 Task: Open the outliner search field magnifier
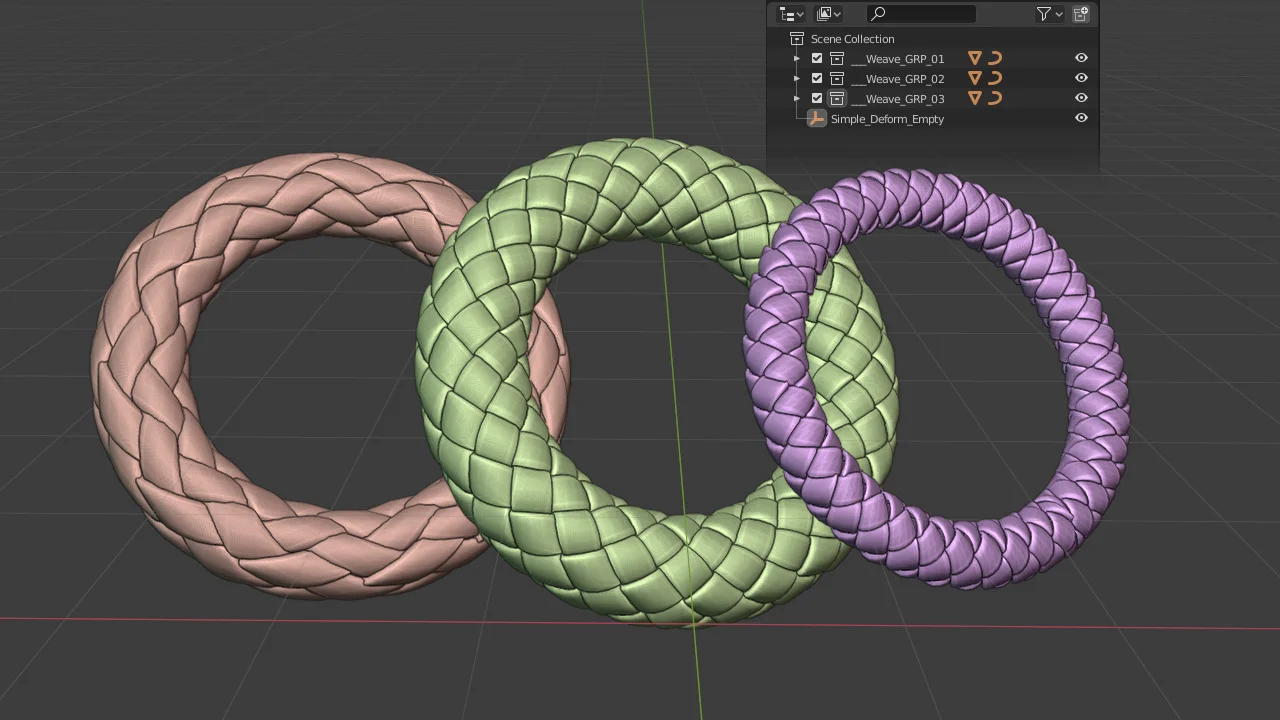tap(878, 13)
